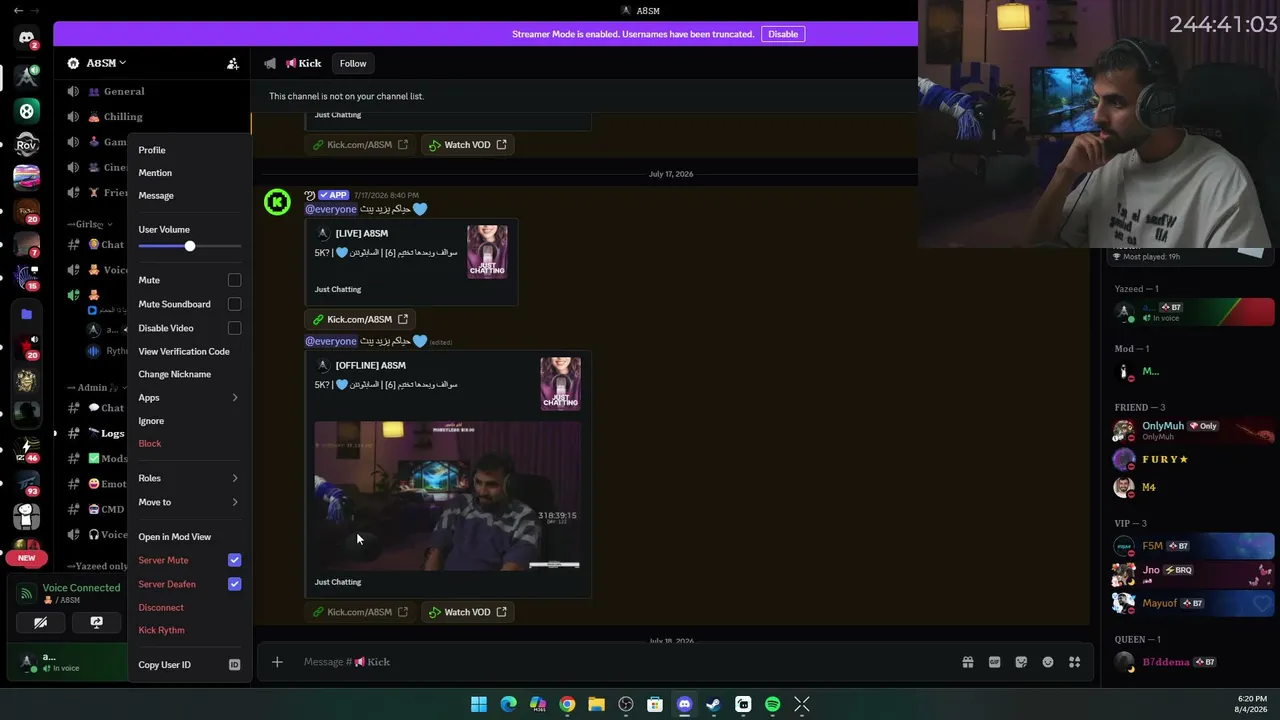Viewport: 1280px width, 720px height.
Task: Click the announcement megaphone icon in channel header
Action: click(x=270, y=63)
